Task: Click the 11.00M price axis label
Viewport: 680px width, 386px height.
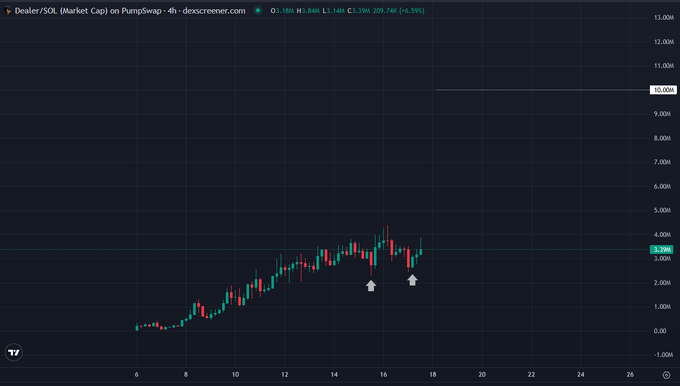Action: coord(664,66)
